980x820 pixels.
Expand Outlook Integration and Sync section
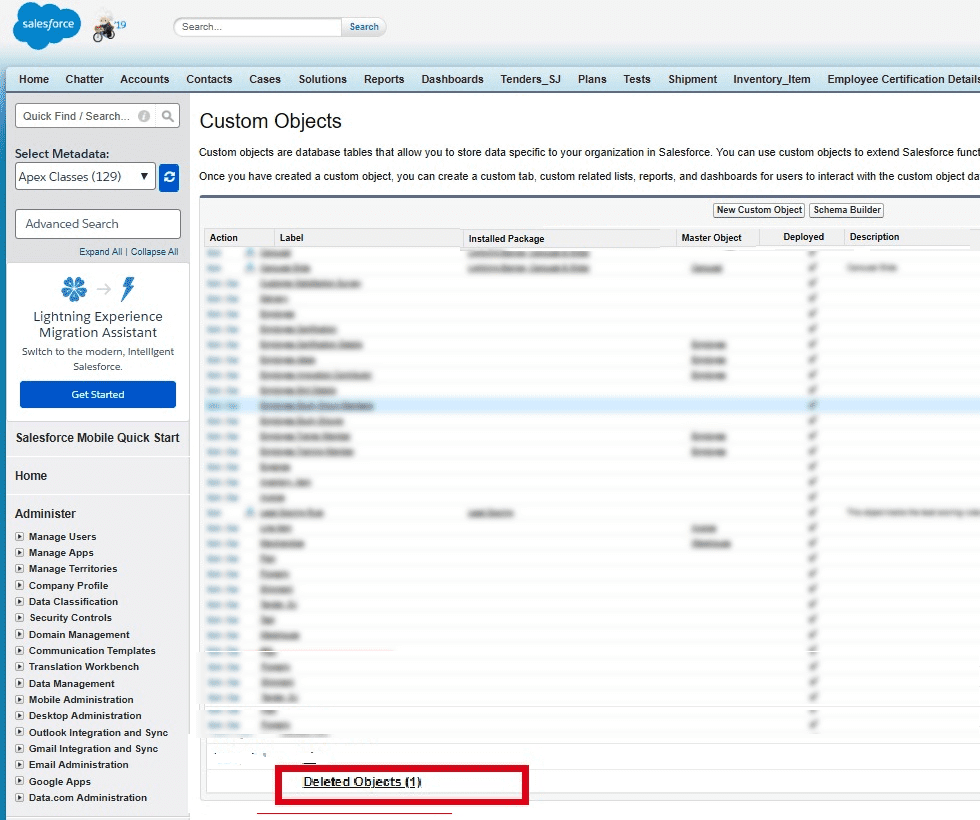[x=19, y=732]
